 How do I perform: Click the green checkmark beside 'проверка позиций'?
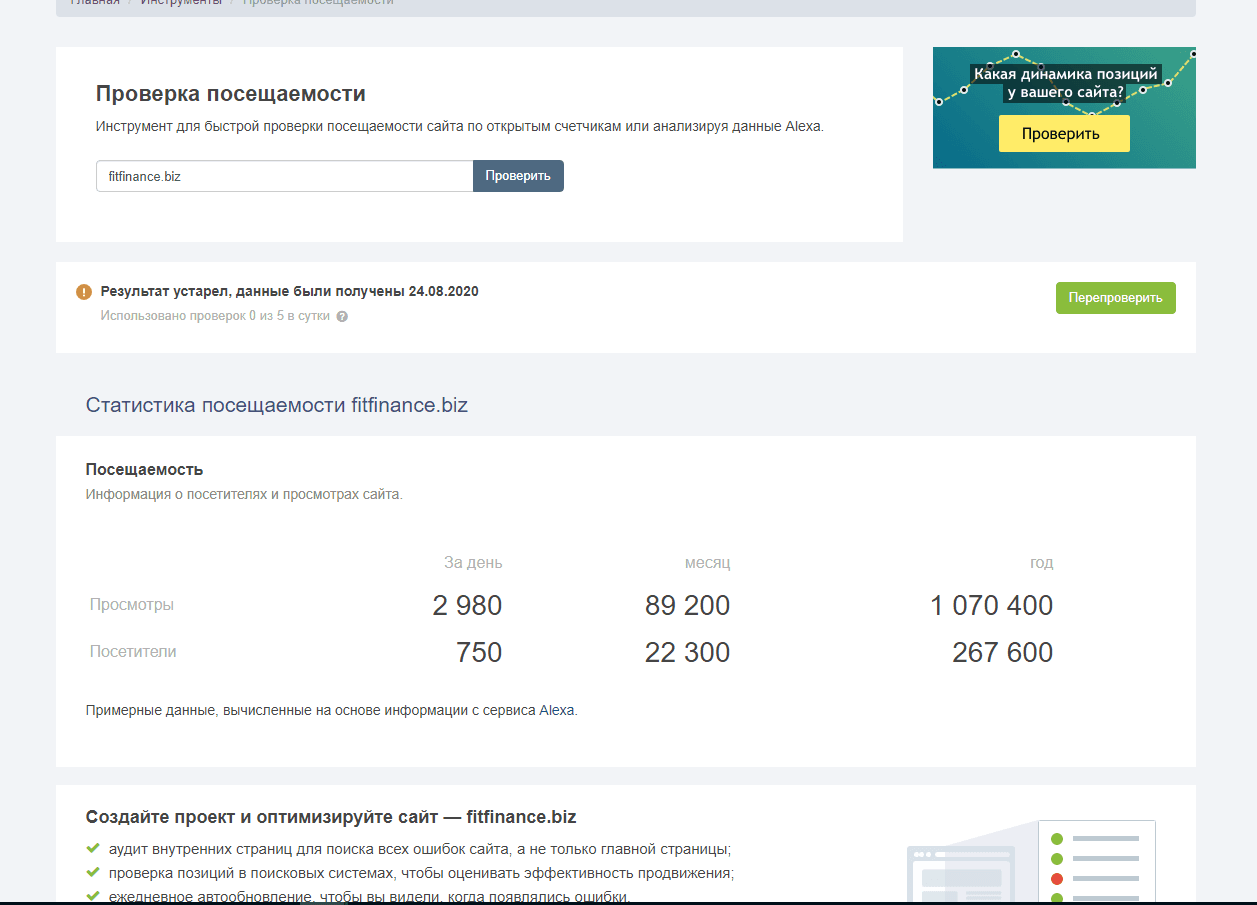click(x=93, y=872)
